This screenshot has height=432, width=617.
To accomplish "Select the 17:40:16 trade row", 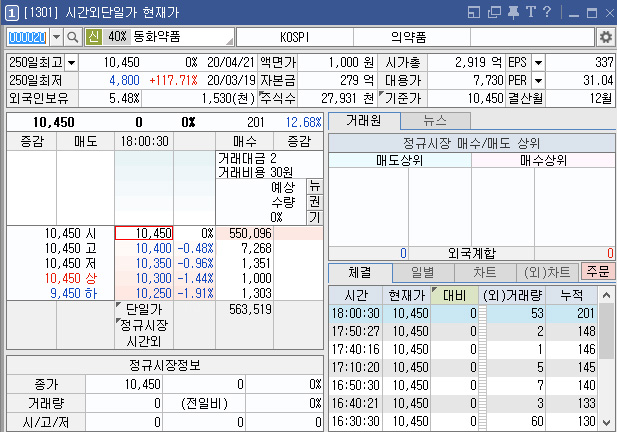I will 464,349.
